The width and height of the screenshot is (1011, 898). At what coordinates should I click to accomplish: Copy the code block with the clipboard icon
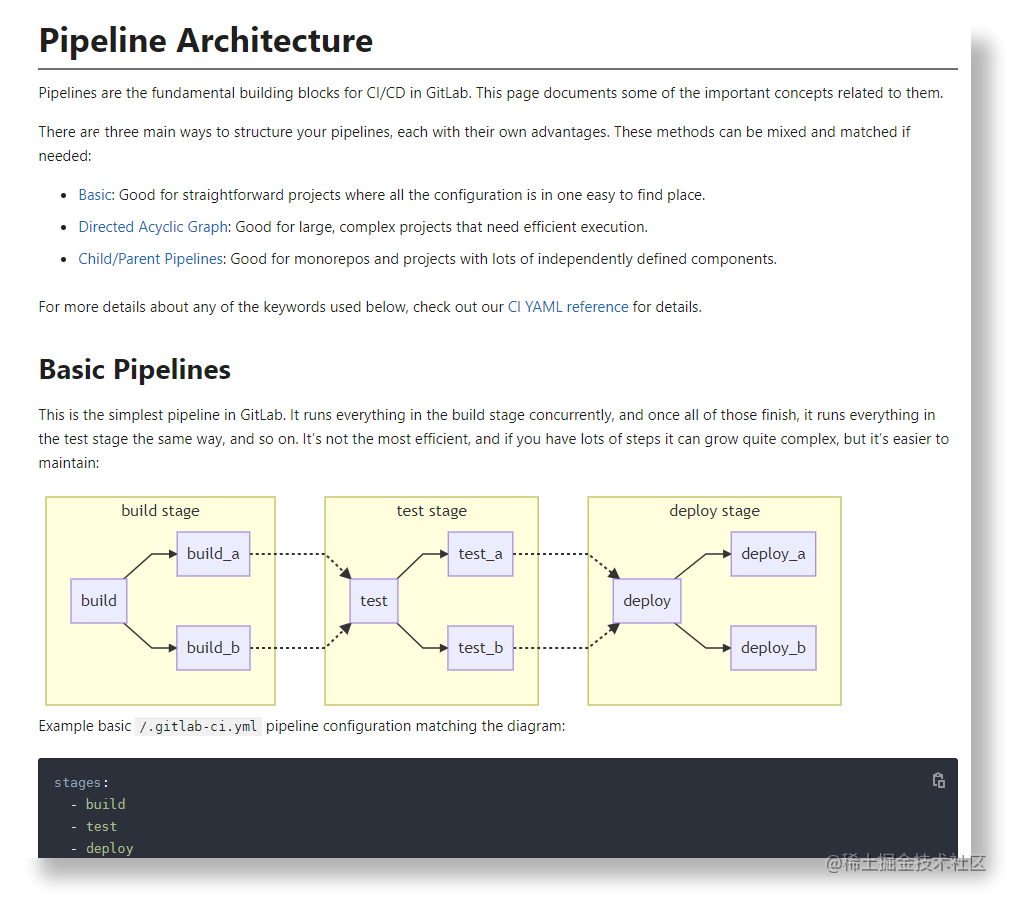938,781
